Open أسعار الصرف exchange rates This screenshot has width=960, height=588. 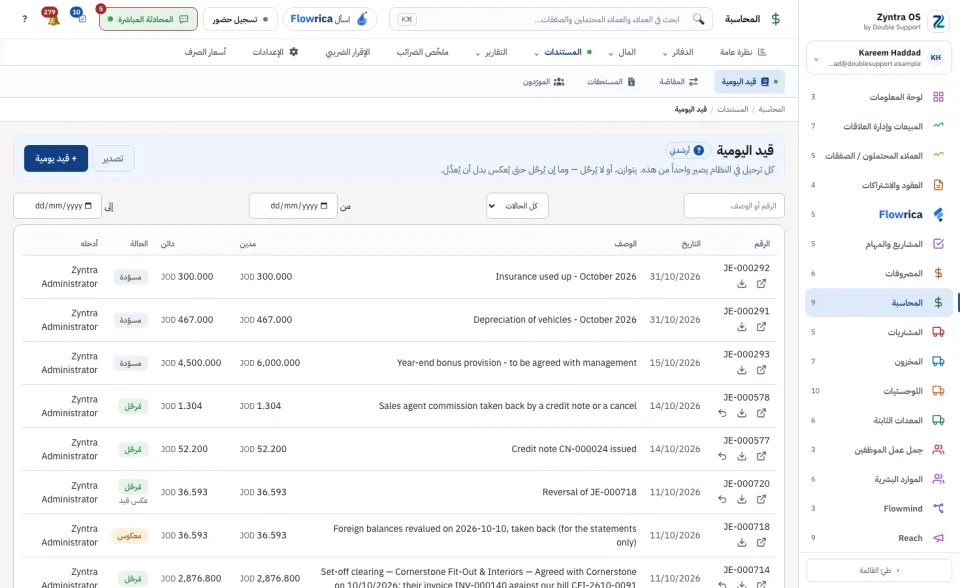tap(205, 52)
